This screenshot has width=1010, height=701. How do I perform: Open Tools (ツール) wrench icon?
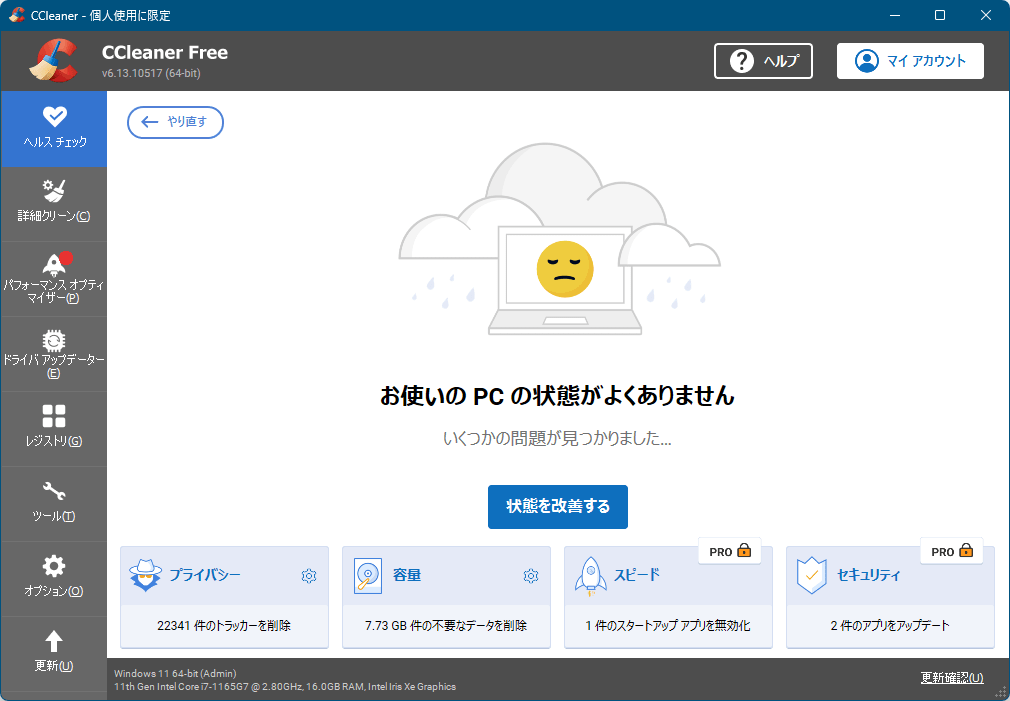point(54,491)
